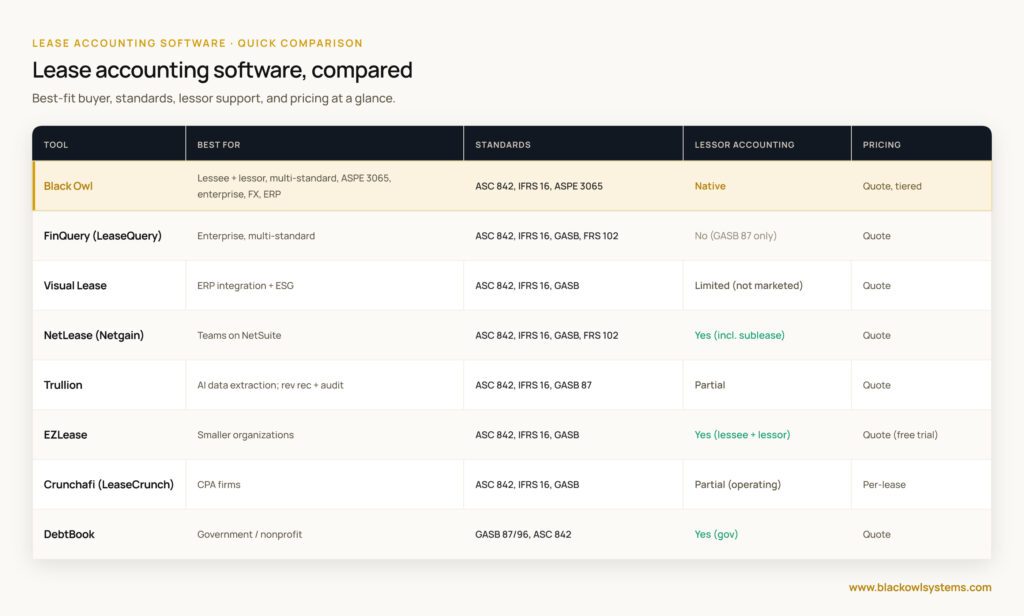
Task: Click Crunchafi's standards cell
Action: coord(527,484)
